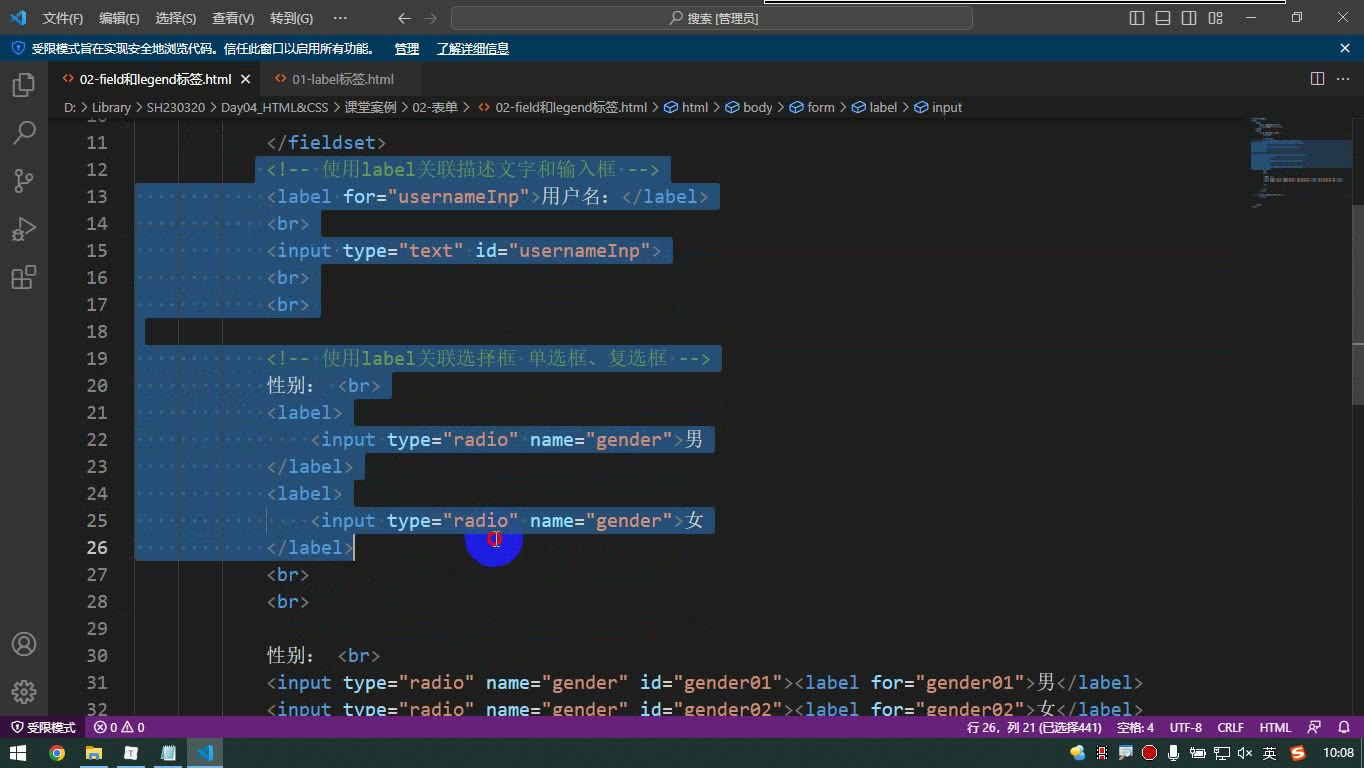Open the 选择(S) menu

click(x=176, y=18)
